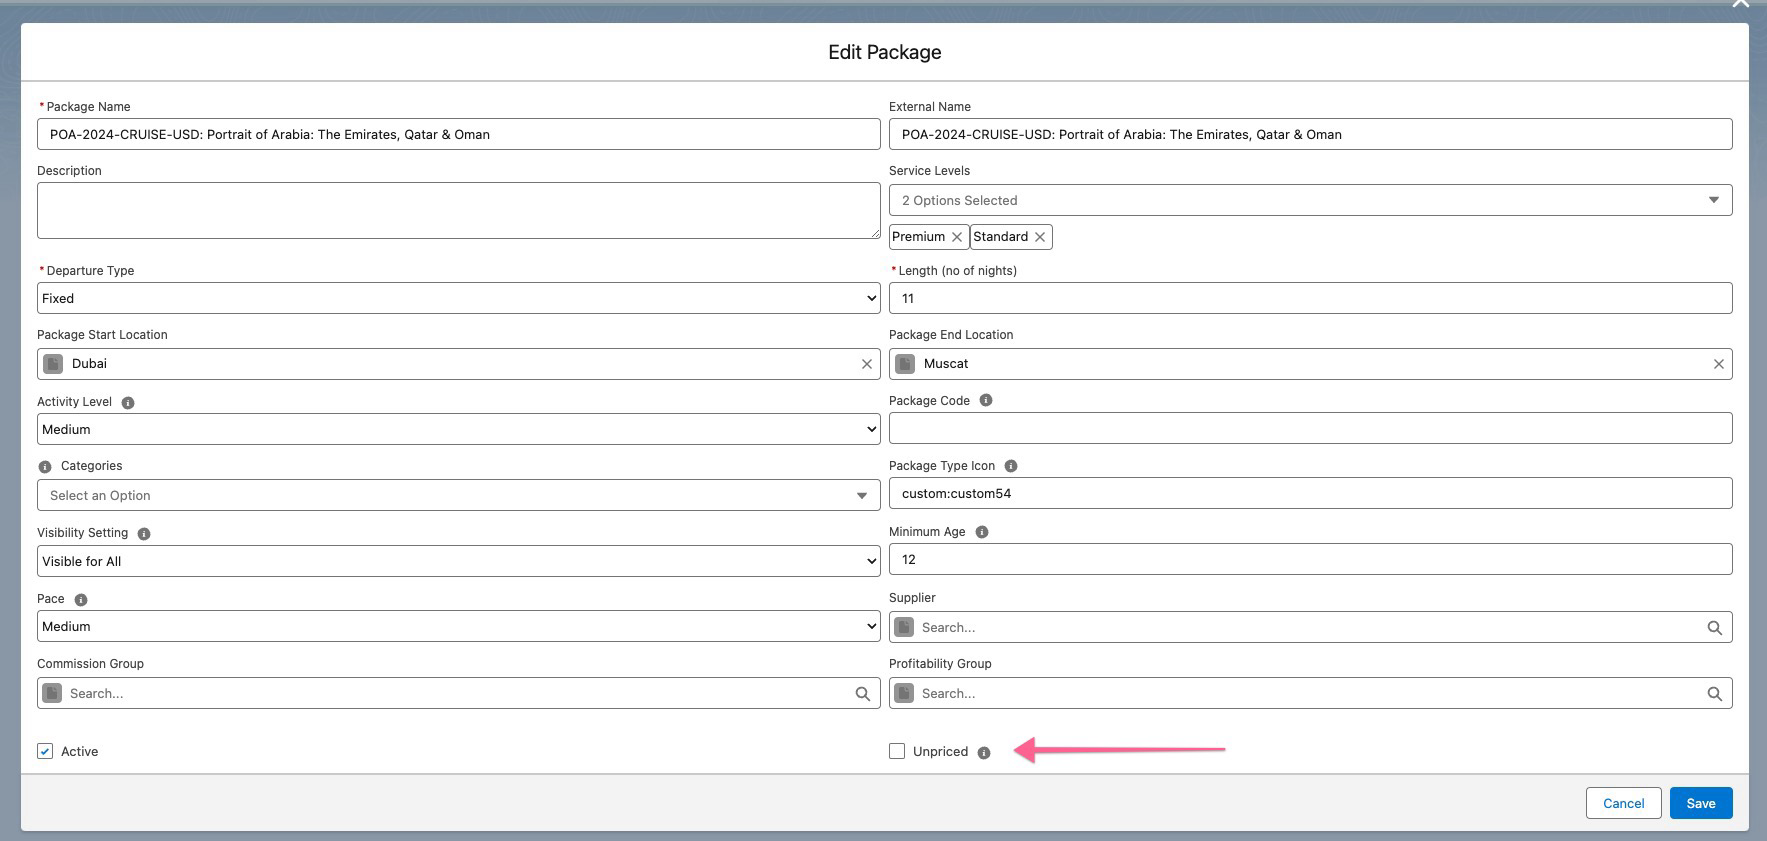Click the Minimum Age info icon
This screenshot has width=1767, height=841.
[982, 533]
